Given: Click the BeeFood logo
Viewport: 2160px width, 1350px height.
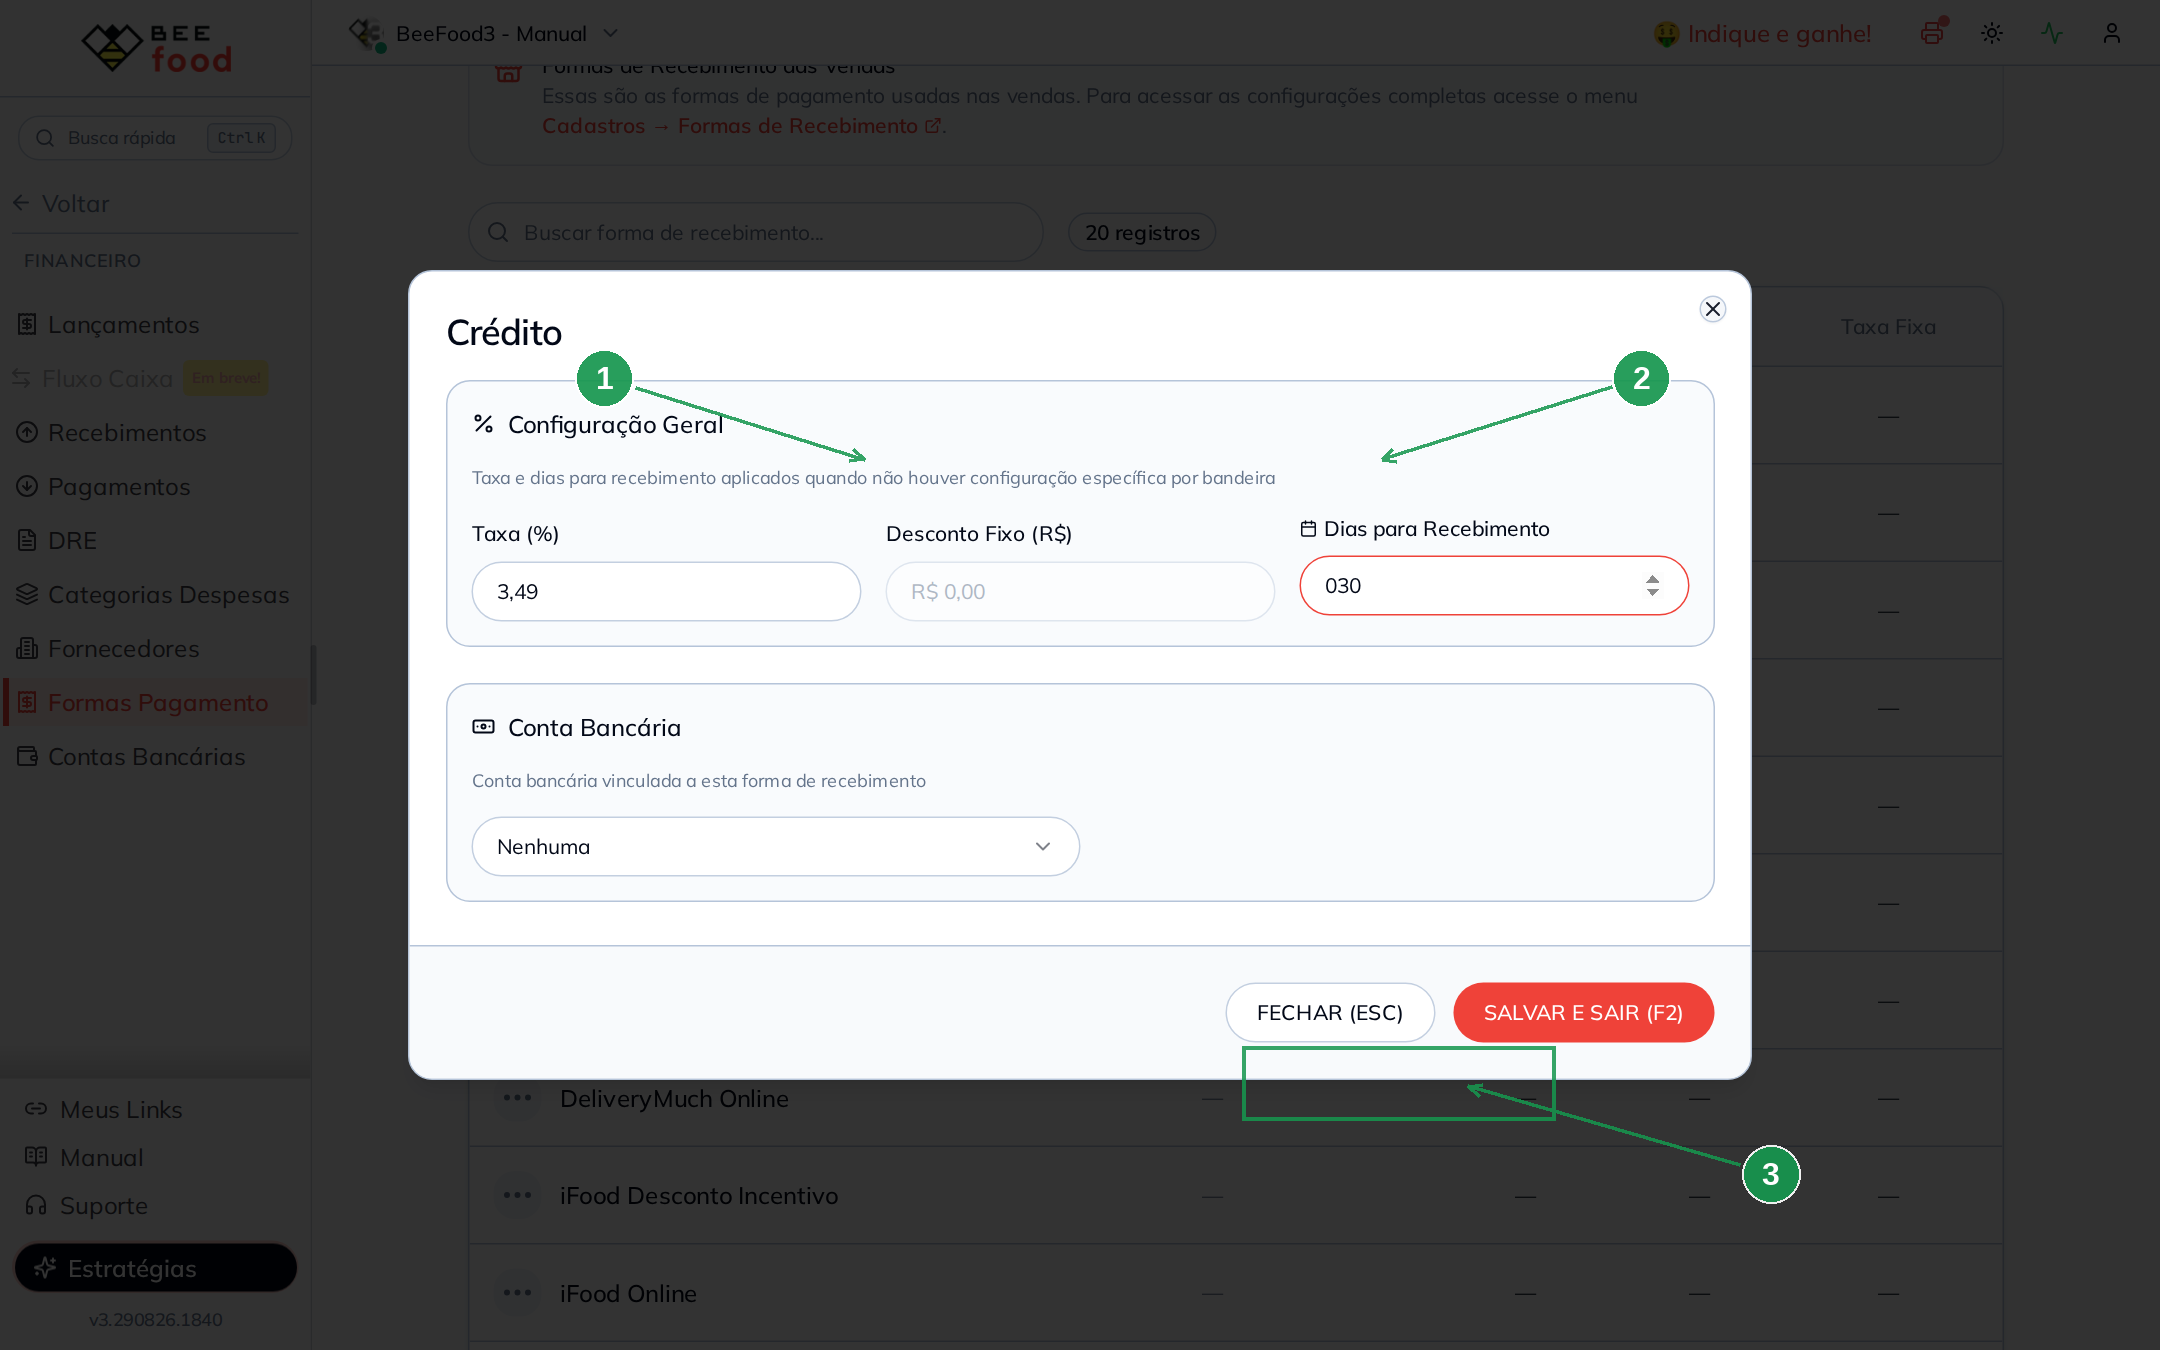Looking at the screenshot, I should tap(156, 47).
